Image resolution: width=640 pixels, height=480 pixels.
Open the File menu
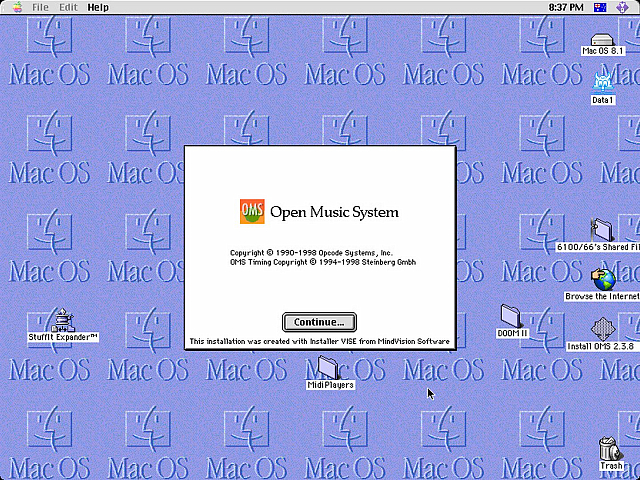[40, 7]
